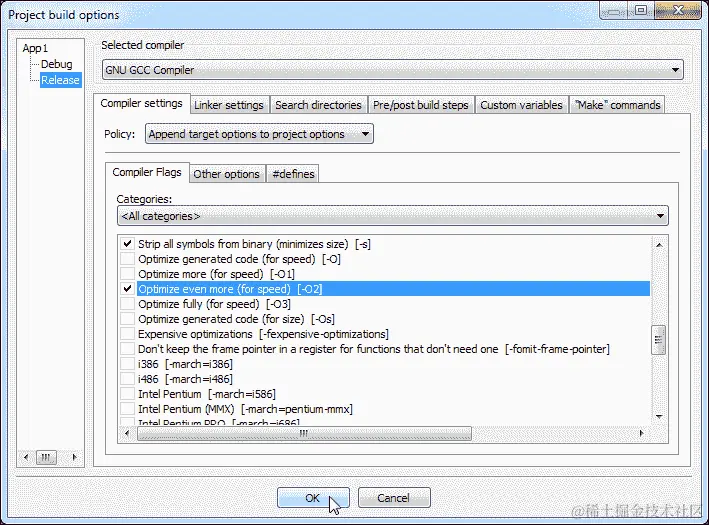Click flags list scroll up arrow

[659, 245]
